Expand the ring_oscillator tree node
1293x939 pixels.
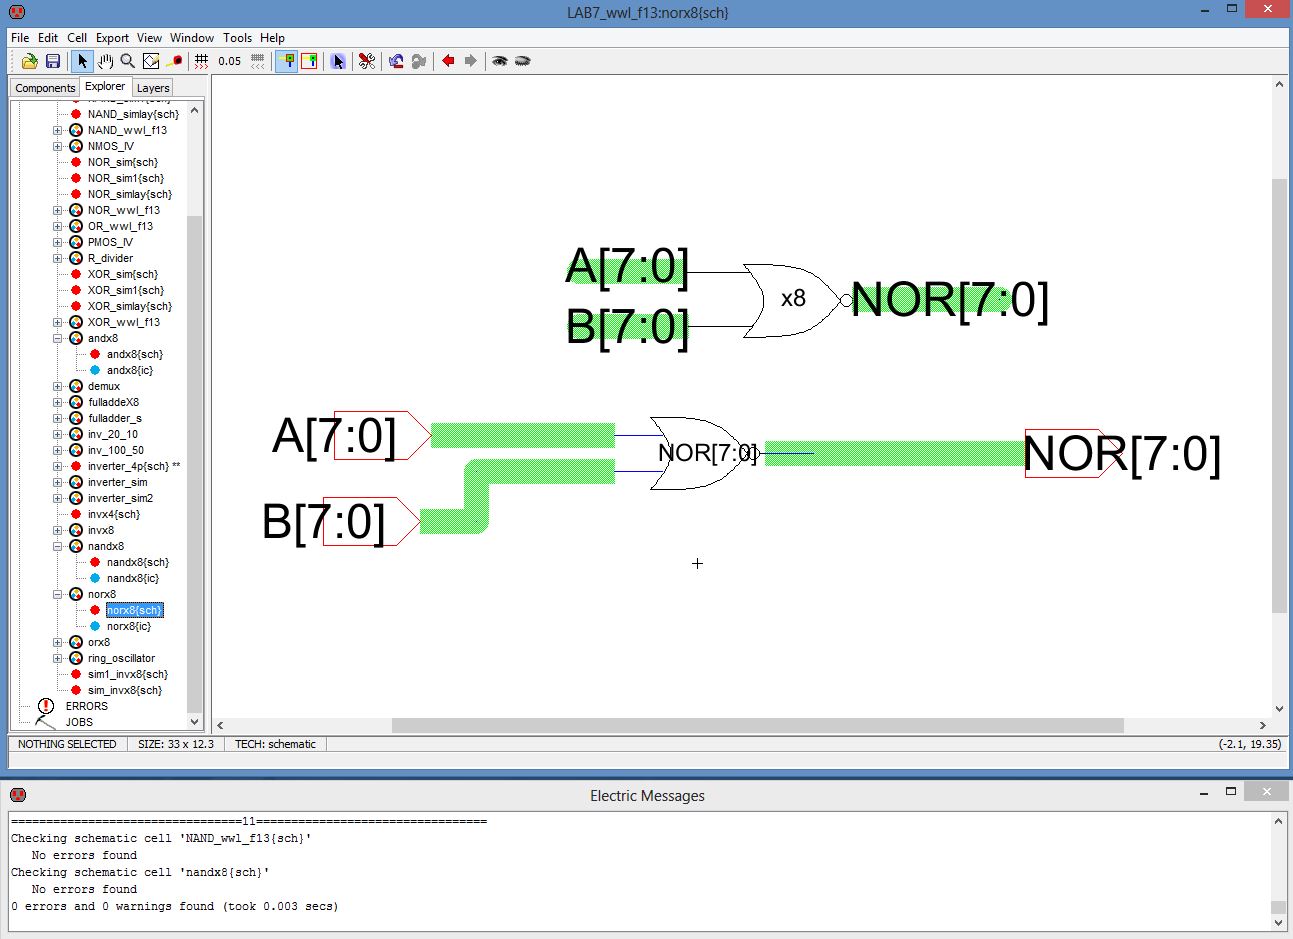point(58,658)
